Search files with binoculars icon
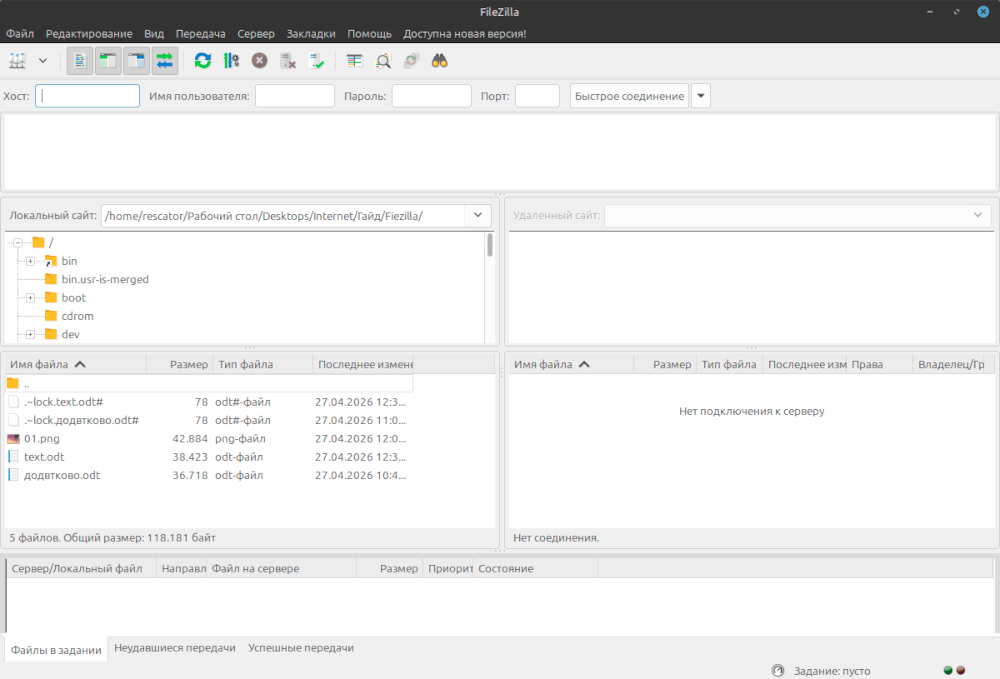The image size is (1000, 679). (439, 61)
